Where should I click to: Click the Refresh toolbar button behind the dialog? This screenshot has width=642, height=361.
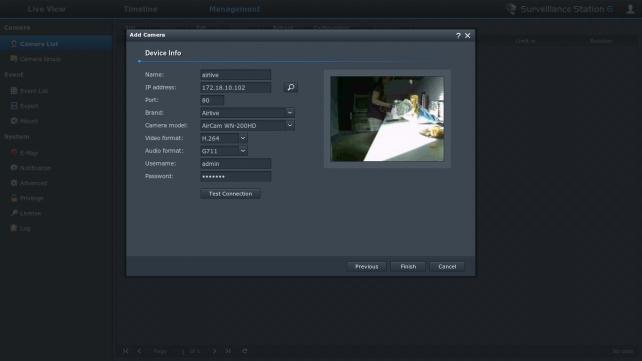pyautogui.click(x=283, y=27)
